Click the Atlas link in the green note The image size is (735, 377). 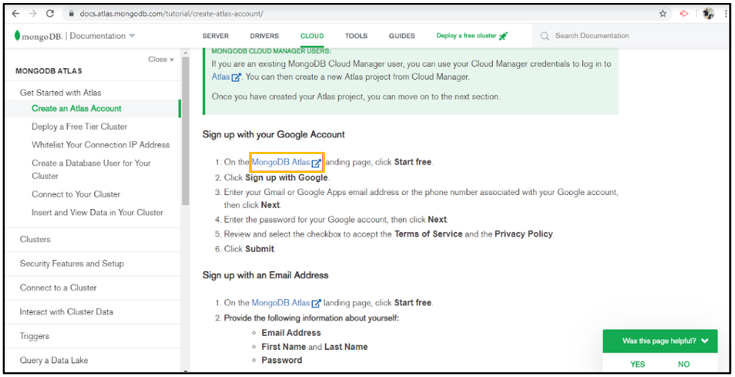point(221,77)
